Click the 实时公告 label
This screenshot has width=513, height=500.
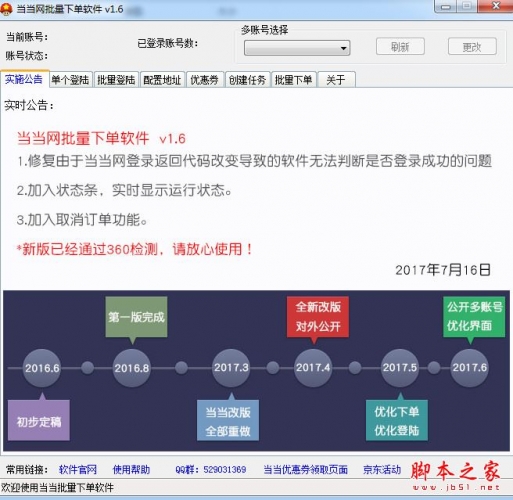(x=29, y=105)
